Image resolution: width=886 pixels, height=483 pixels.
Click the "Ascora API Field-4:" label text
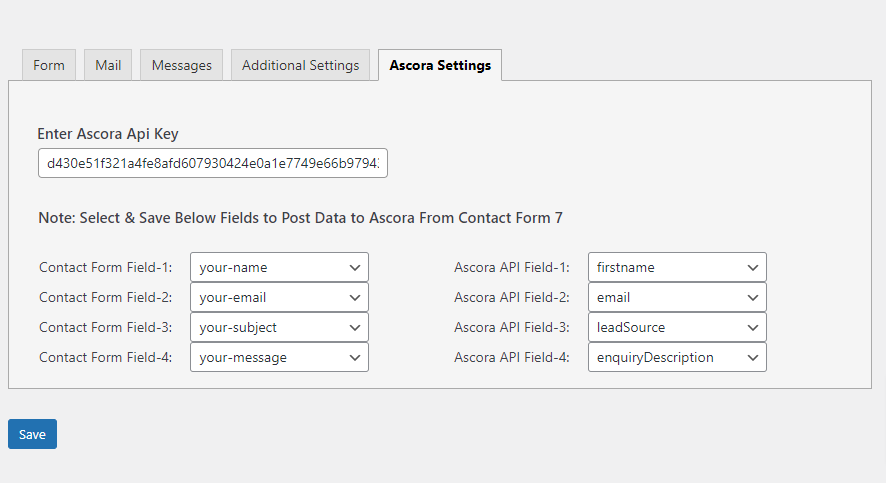point(511,358)
